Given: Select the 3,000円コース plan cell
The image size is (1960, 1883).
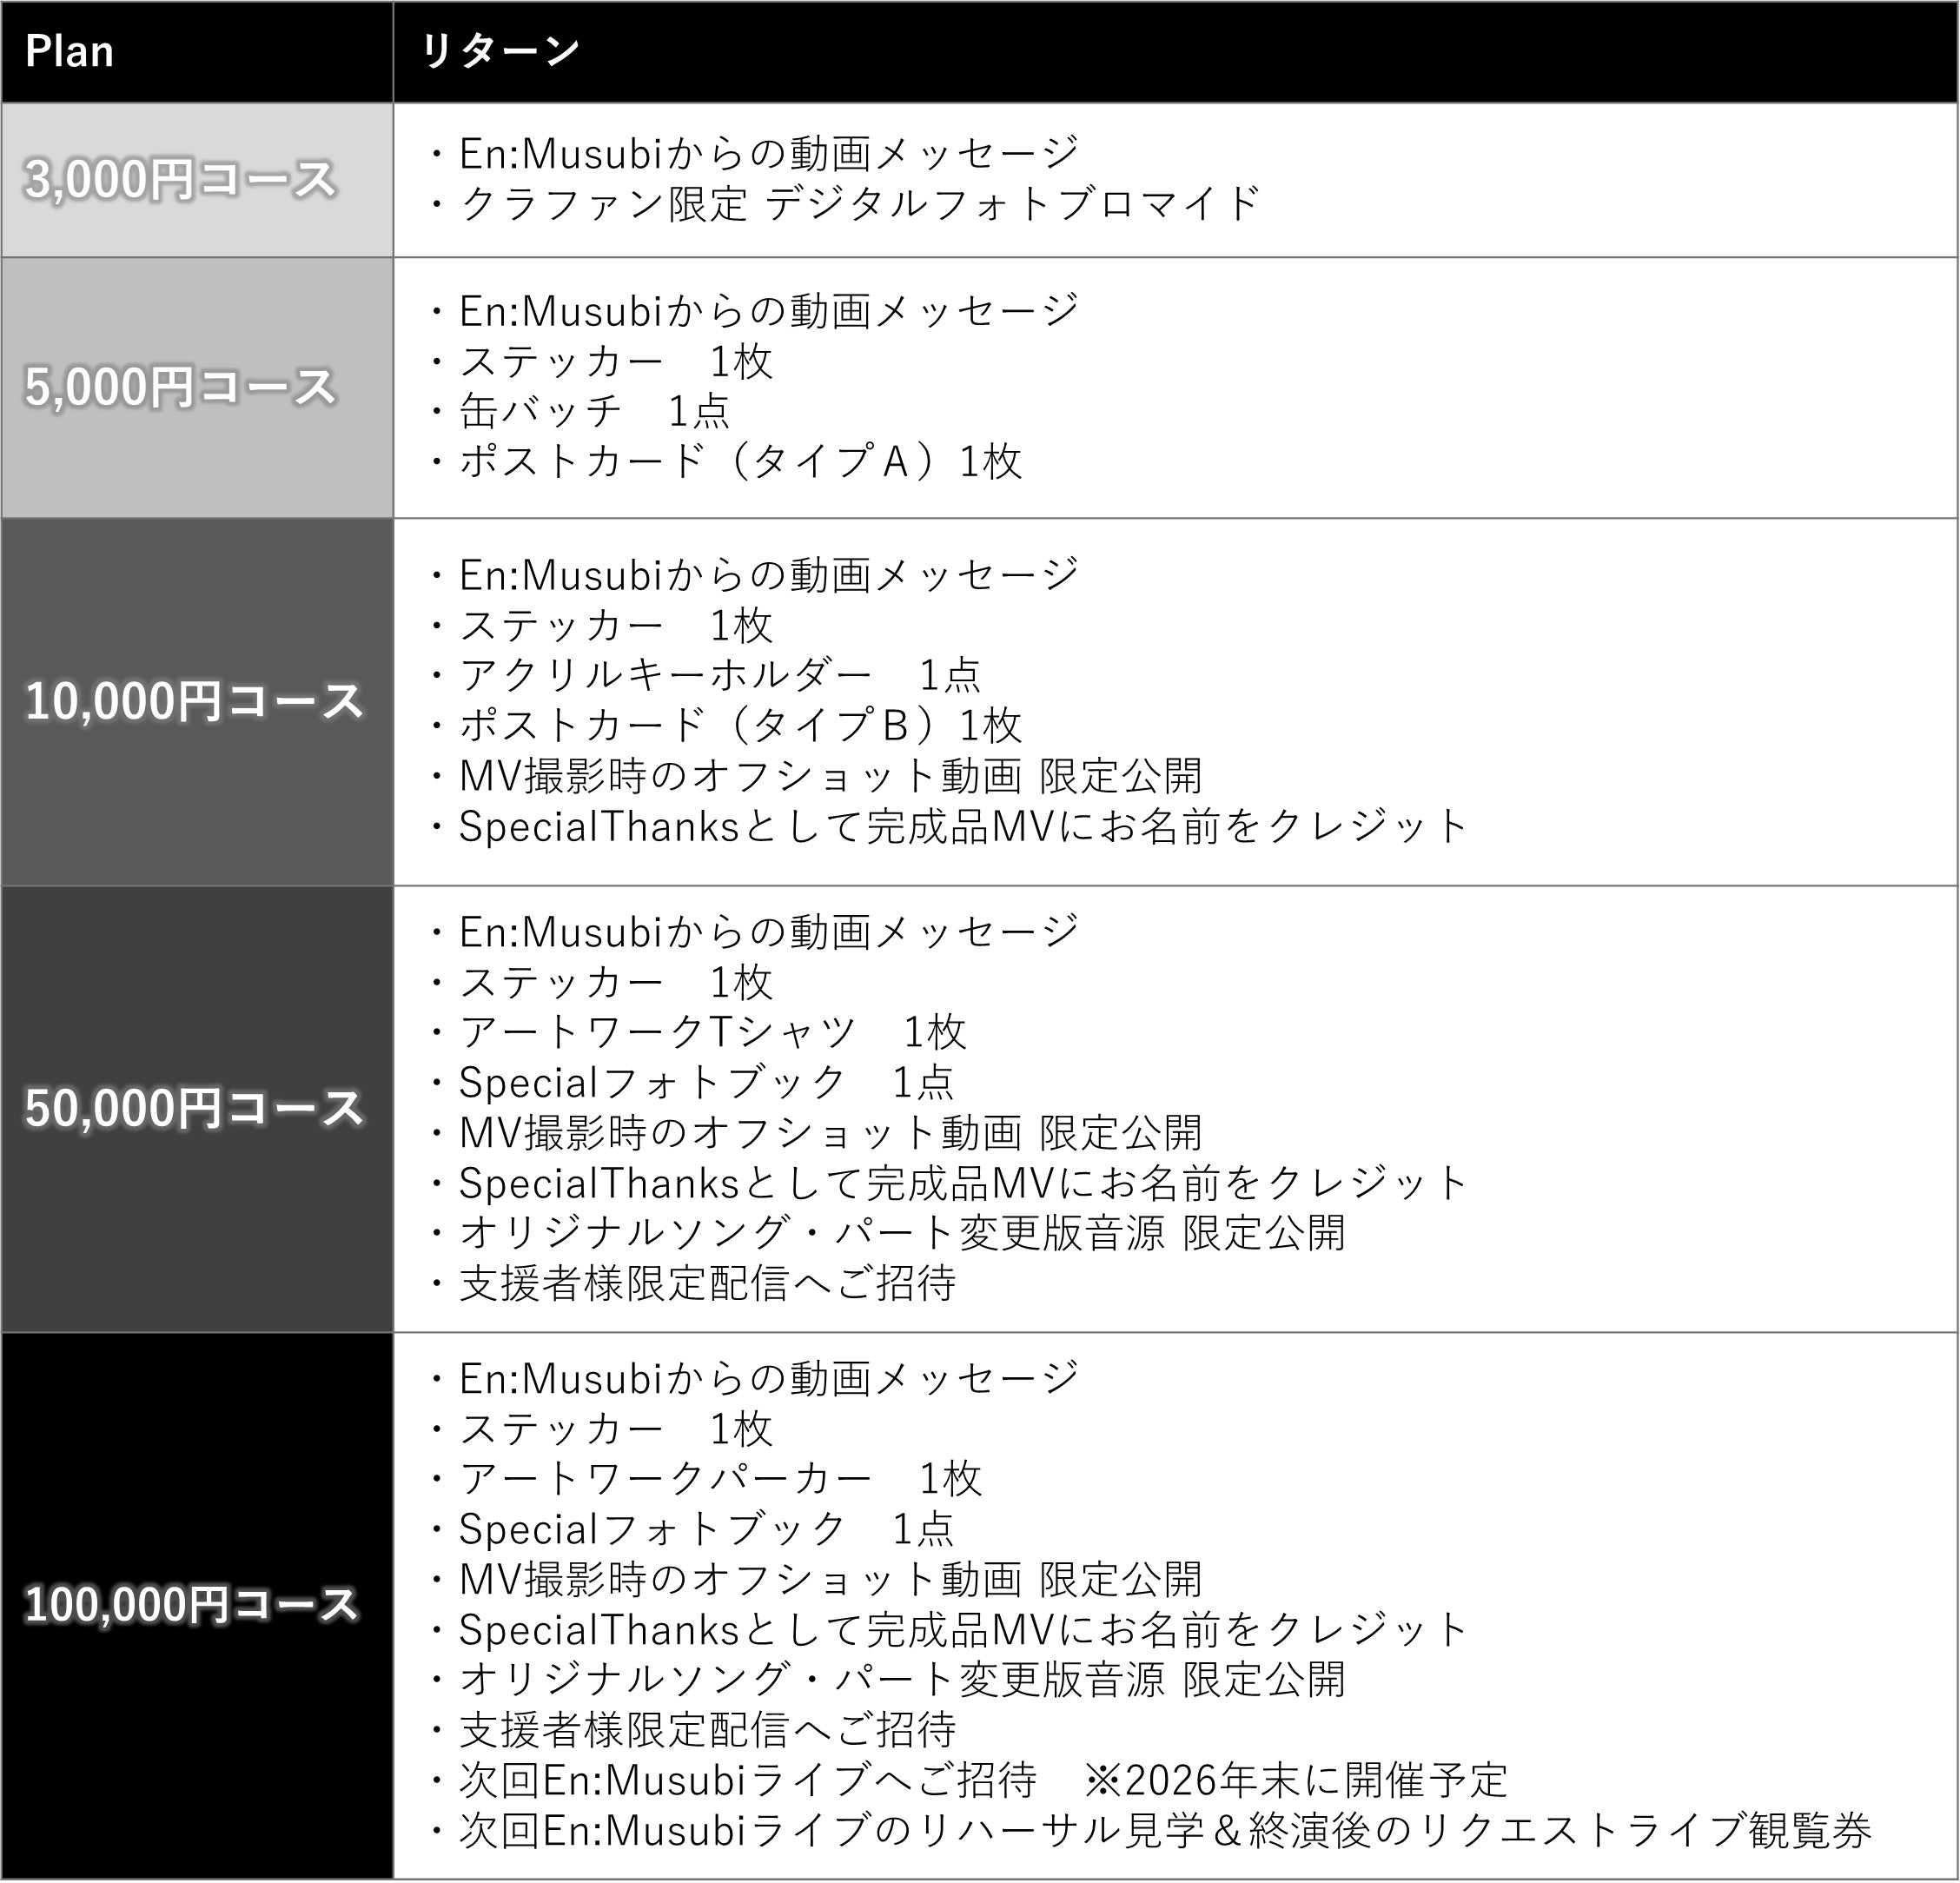Looking at the screenshot, I should tap(181, 180).
